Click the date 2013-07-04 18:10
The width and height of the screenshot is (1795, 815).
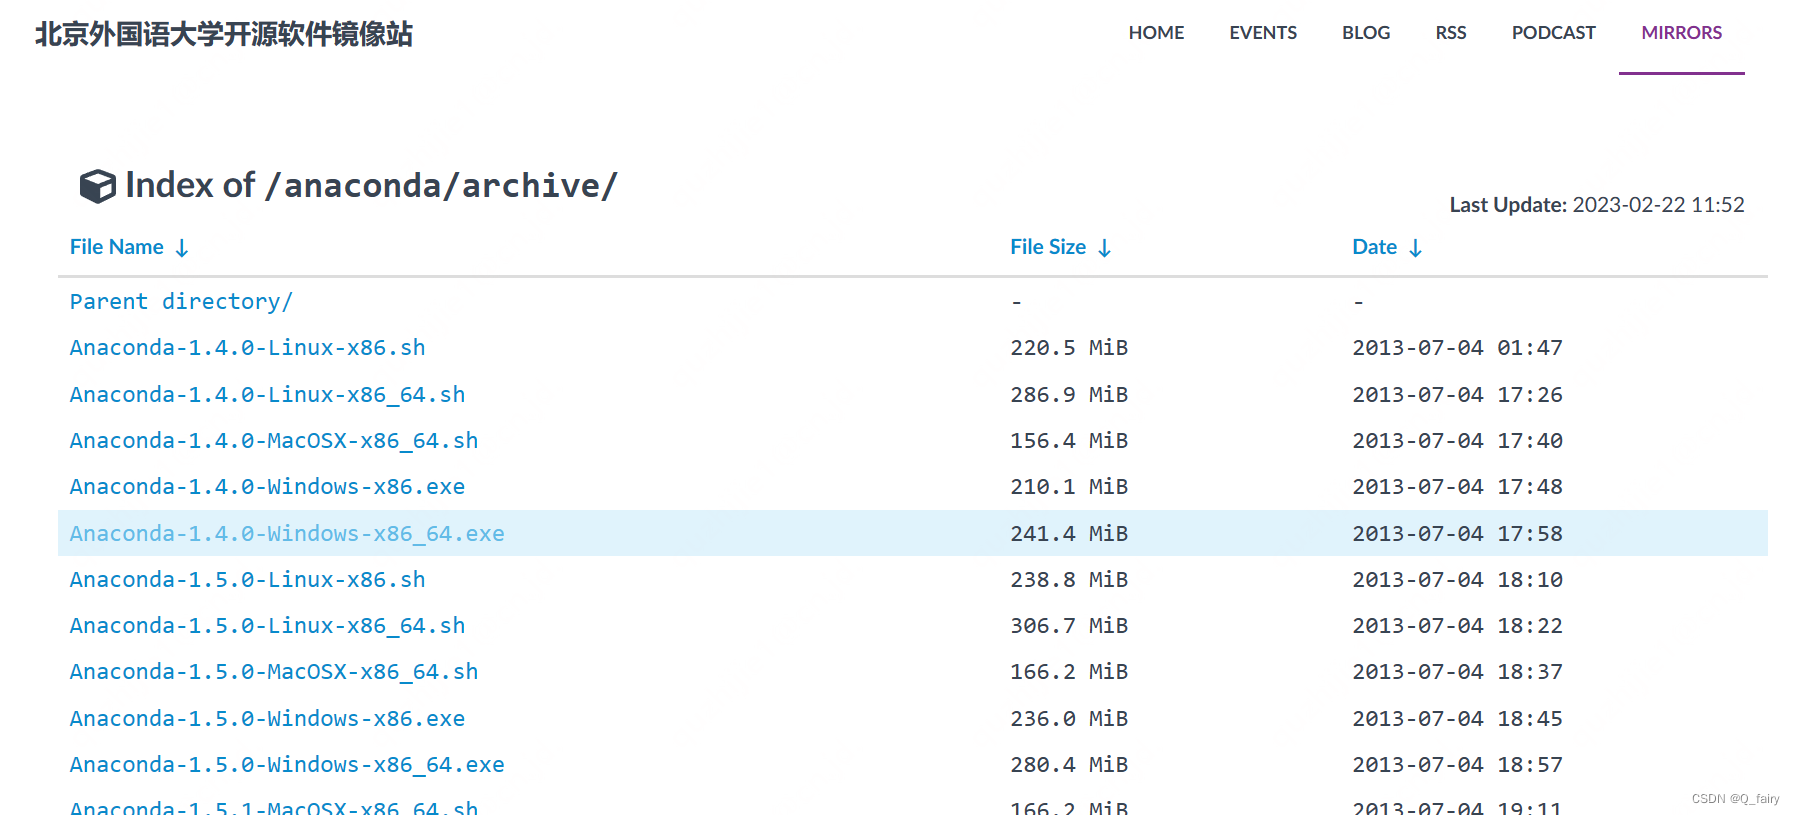(x=1457, y=580)
